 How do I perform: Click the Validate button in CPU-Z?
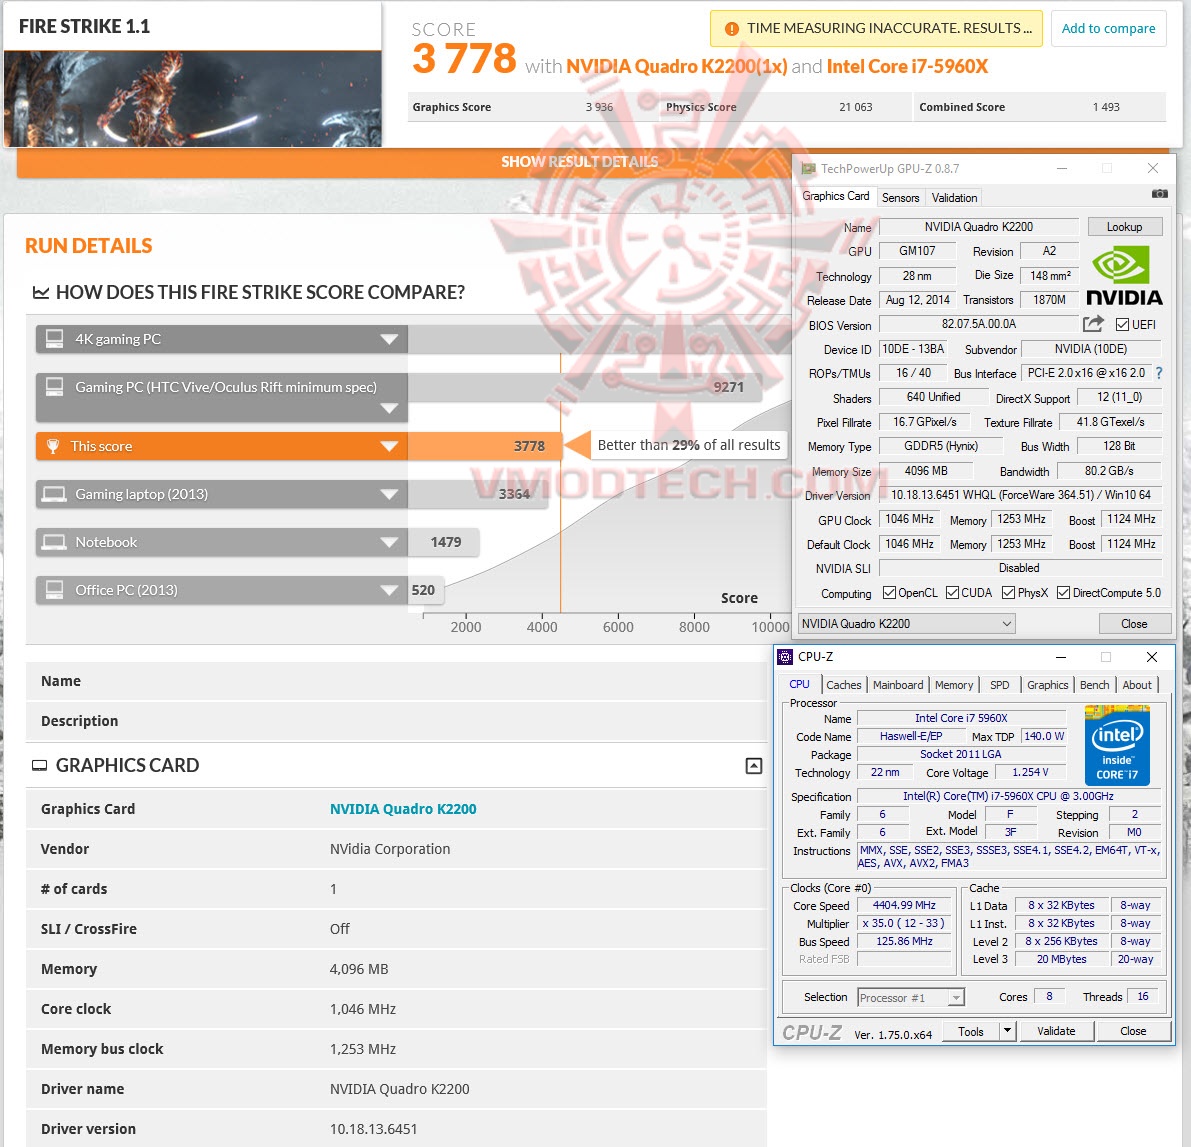[1056, 1031]
